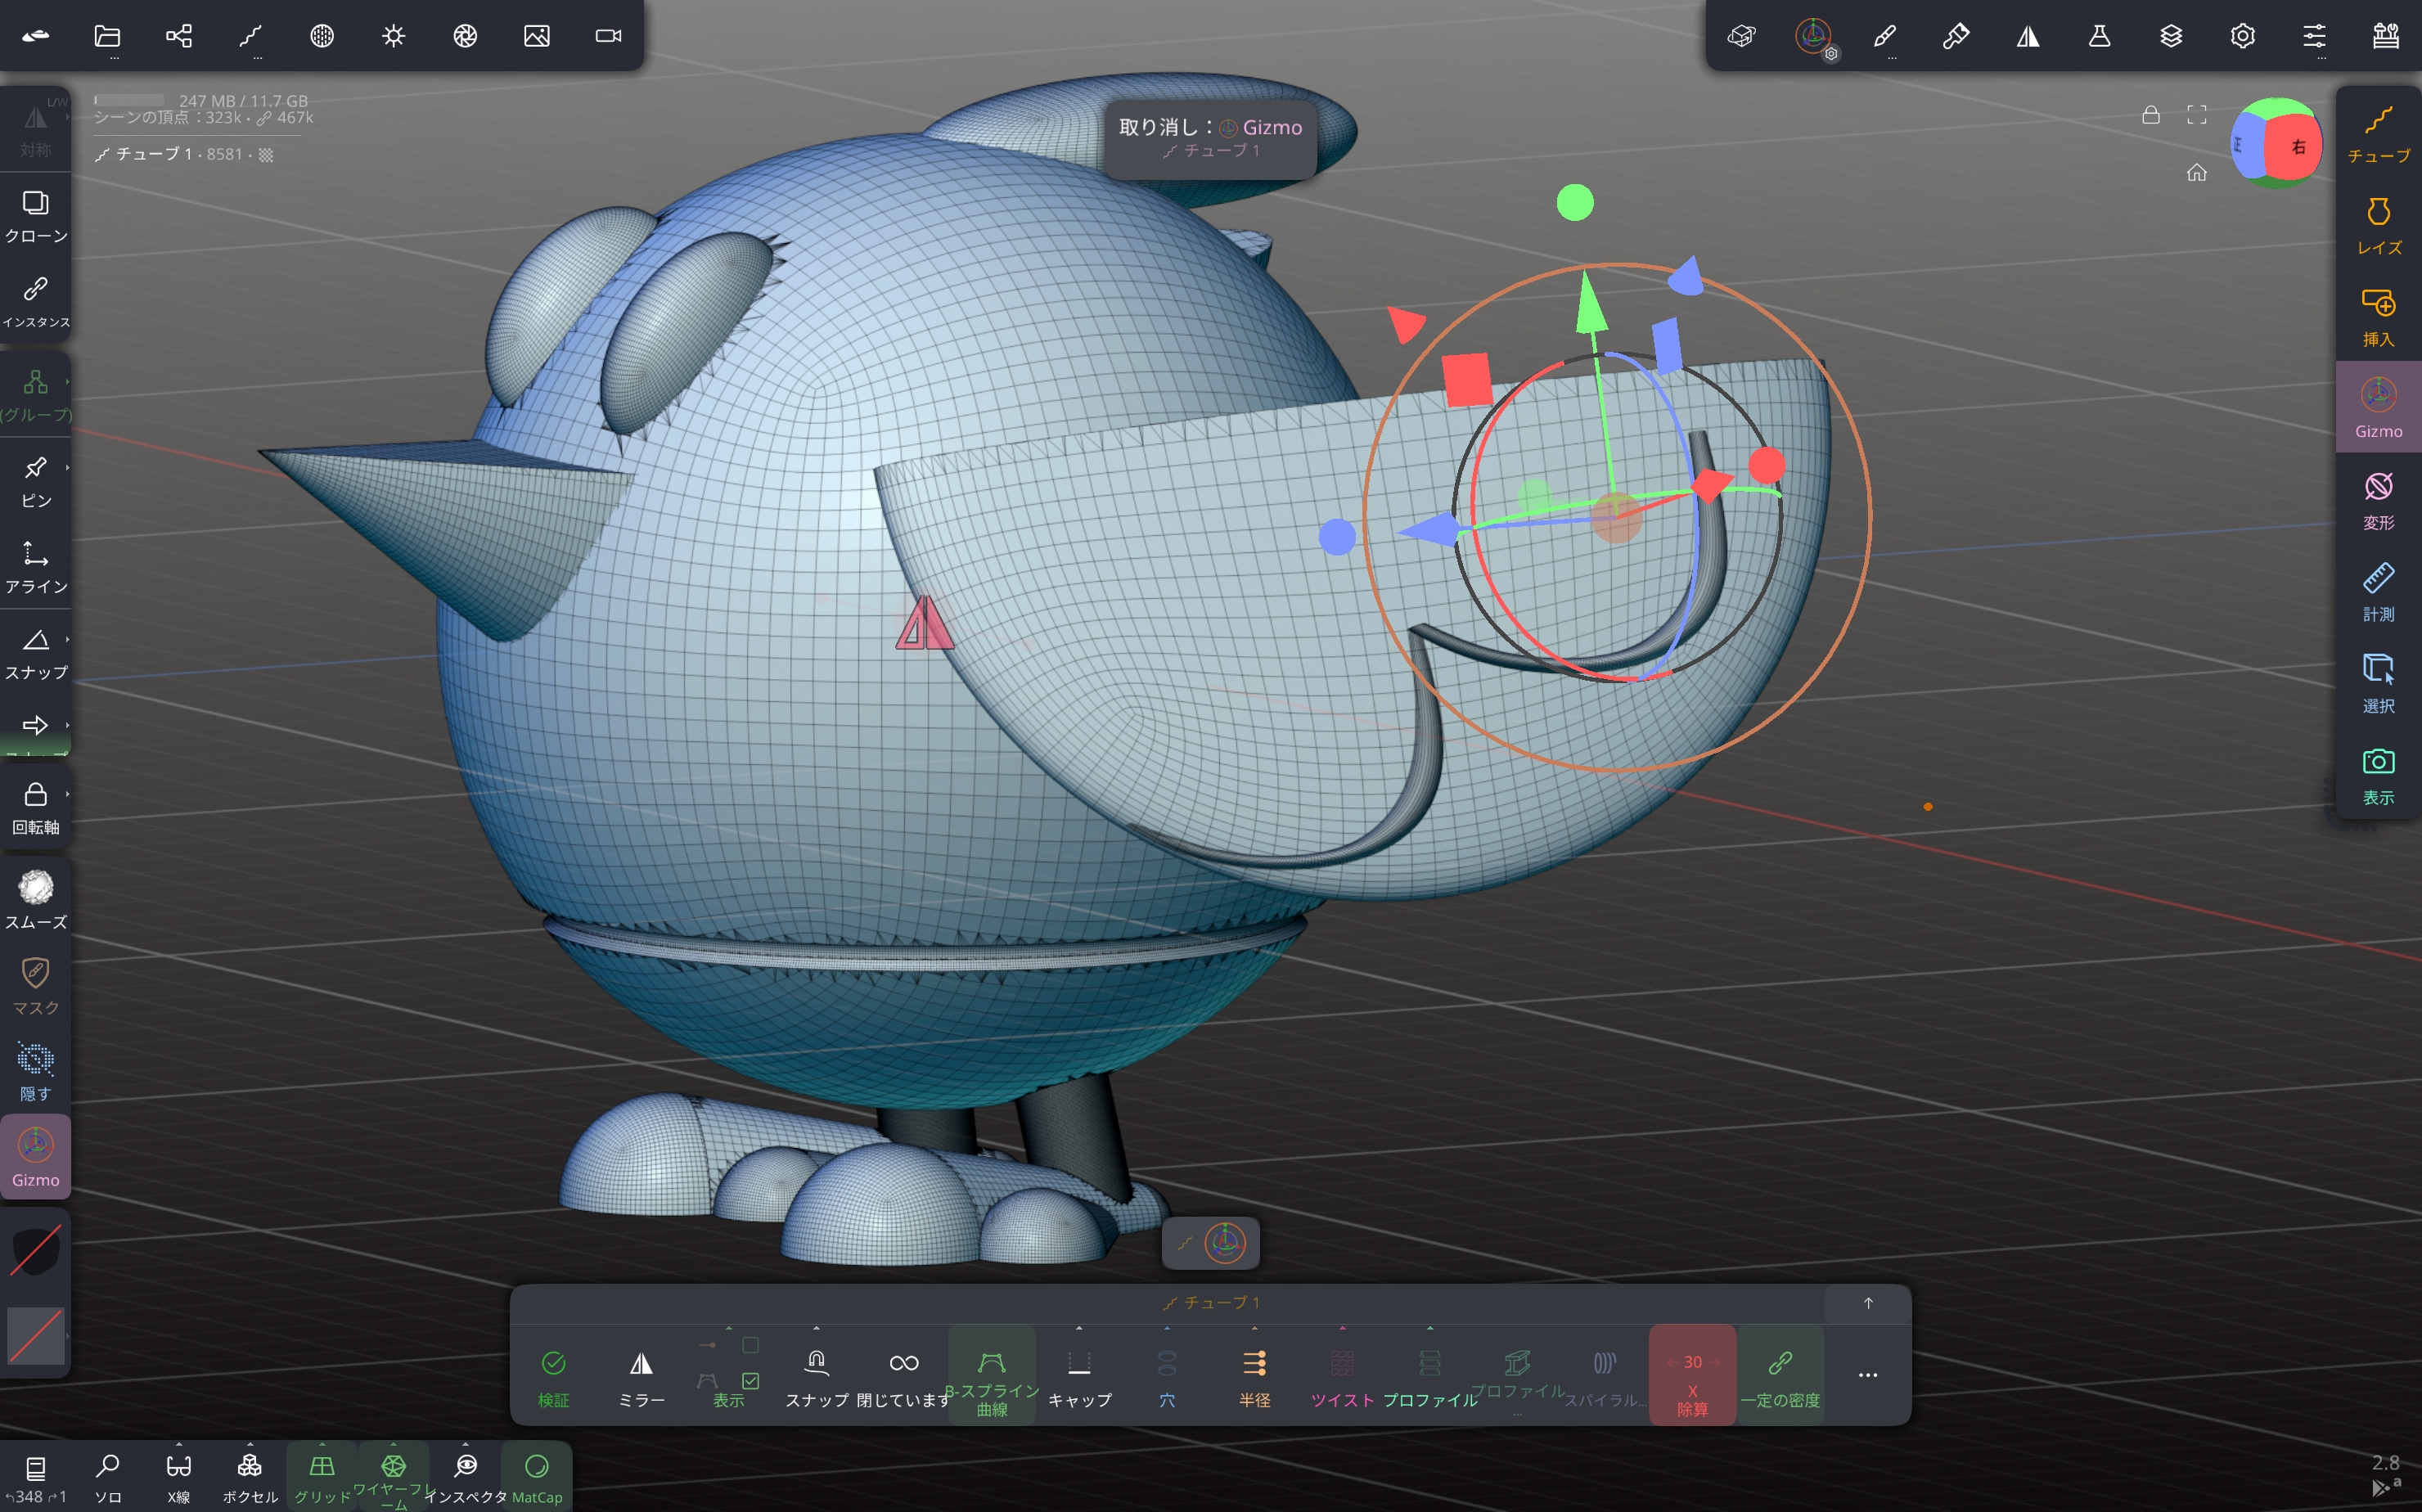Click the black material swatch on left
This screenshot has height=1512, width=2422.
pos(36,1250)
